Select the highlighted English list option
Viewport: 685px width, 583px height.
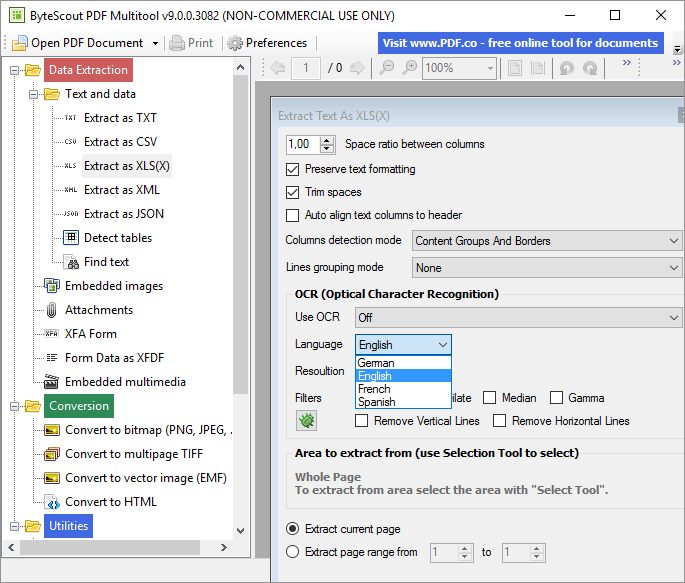coord(403,376)
